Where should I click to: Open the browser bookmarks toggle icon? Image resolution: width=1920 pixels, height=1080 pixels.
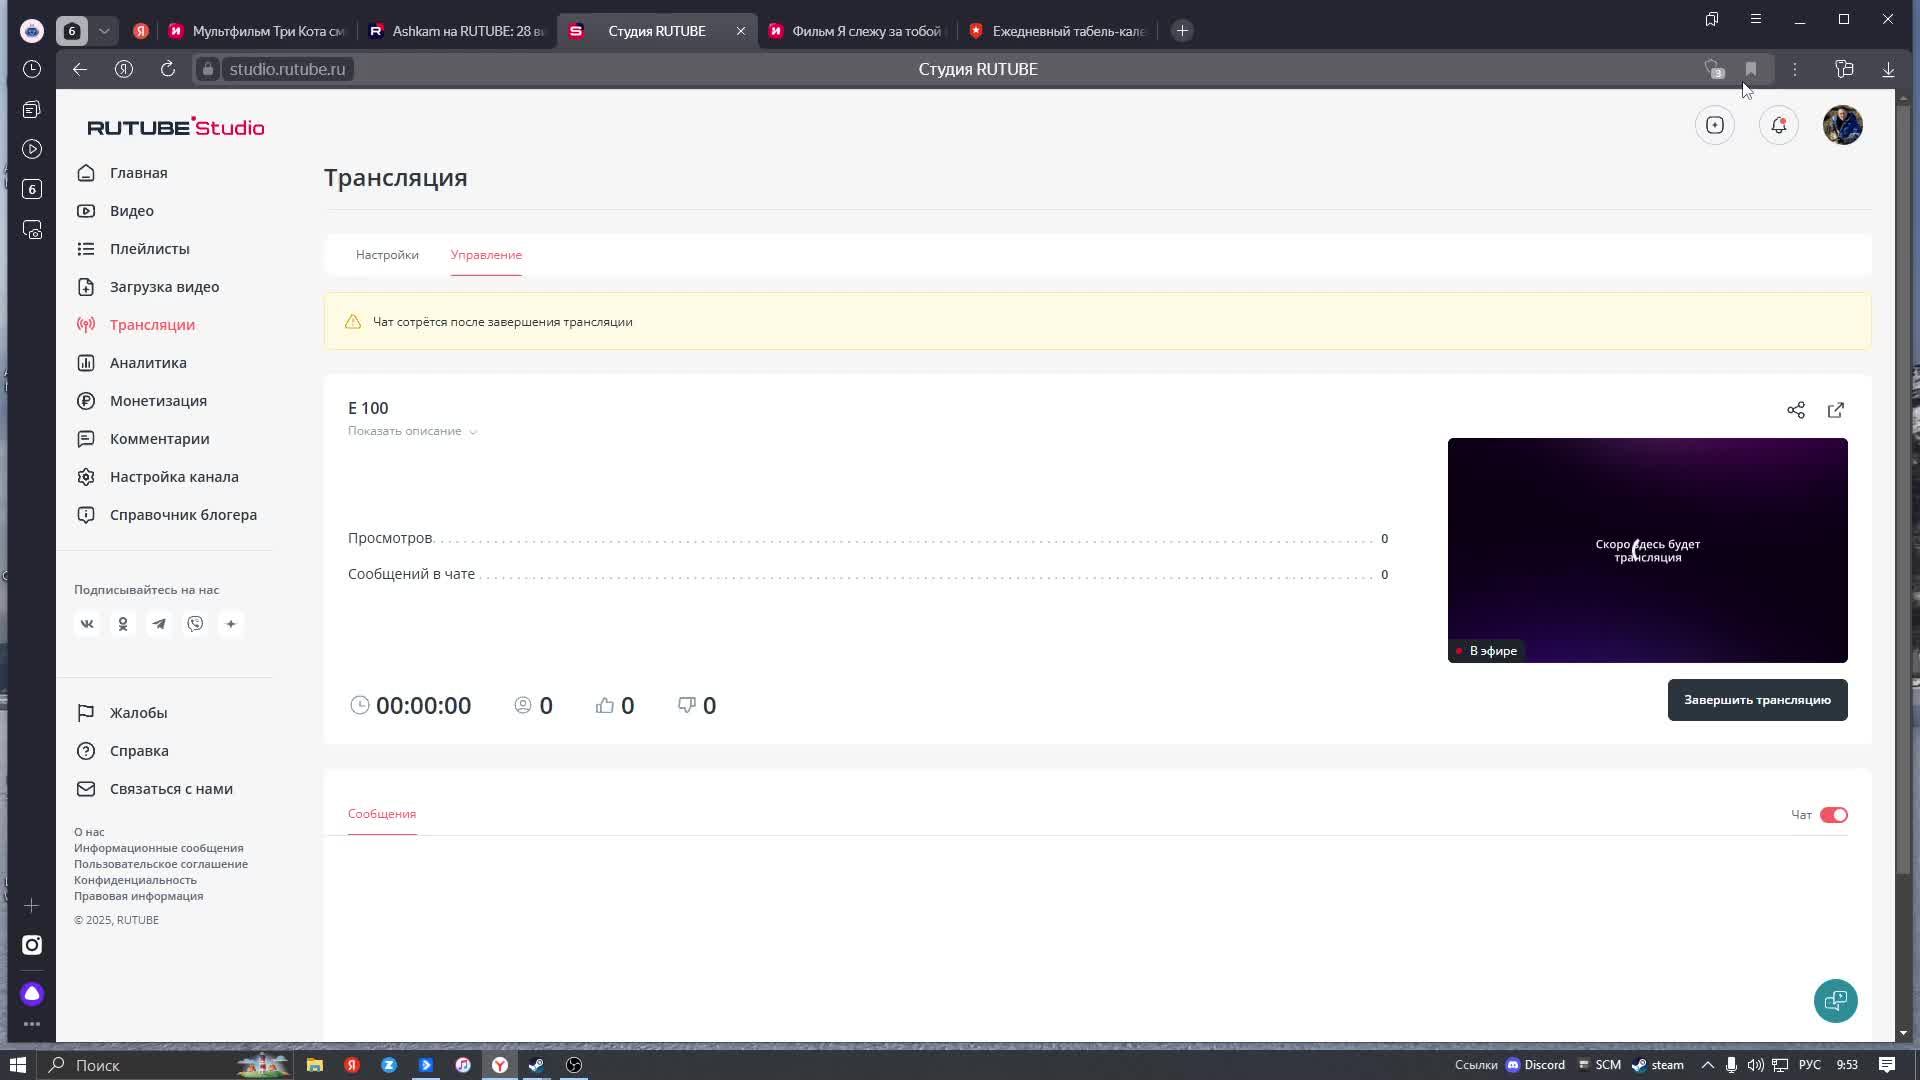coord(1751,69)
